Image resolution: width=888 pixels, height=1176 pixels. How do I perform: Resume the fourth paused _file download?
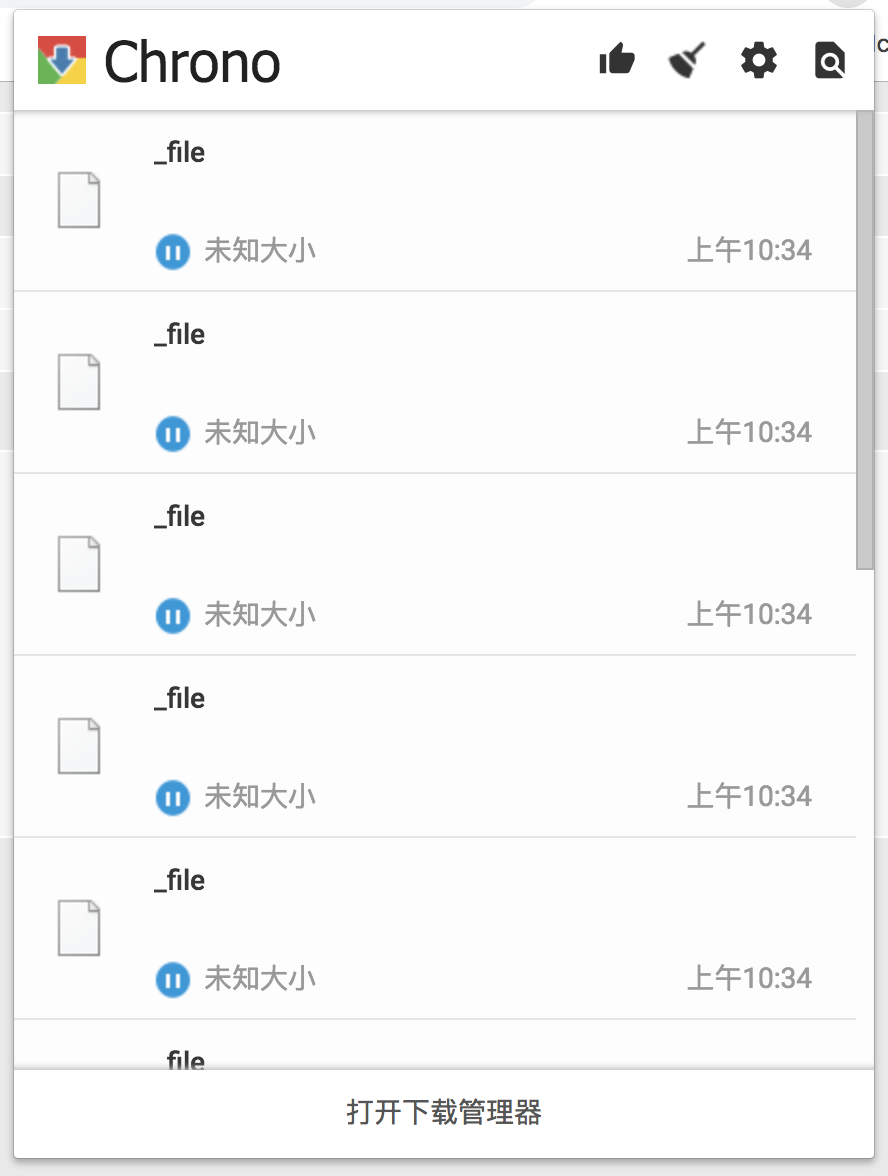click(x=172, y=797)
